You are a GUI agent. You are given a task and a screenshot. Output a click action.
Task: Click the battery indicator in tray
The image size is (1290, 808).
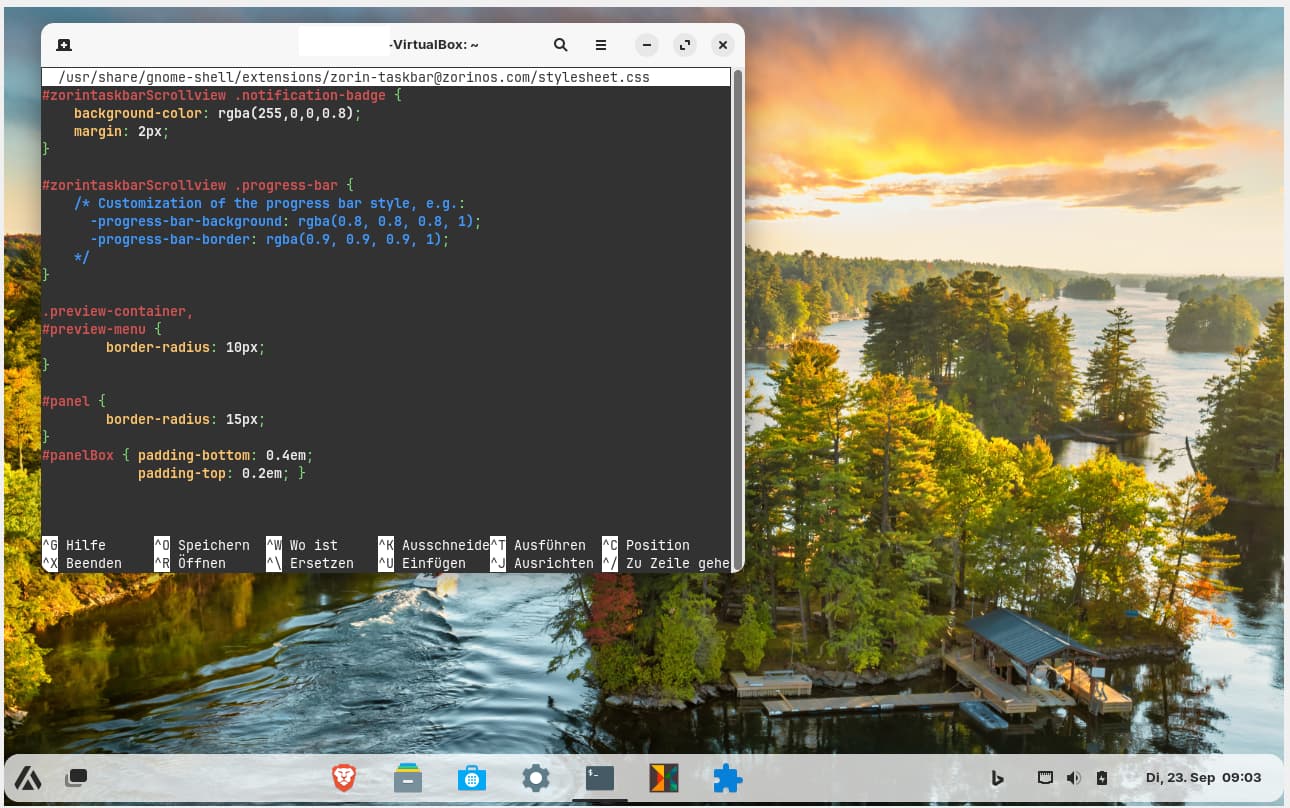click(x=1102, y=777)
